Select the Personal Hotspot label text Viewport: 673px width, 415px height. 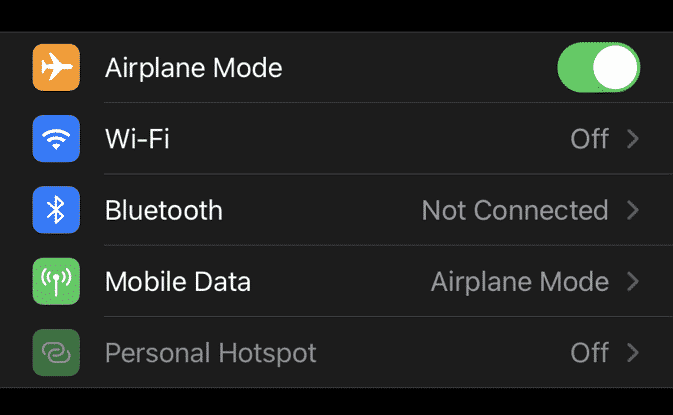[x=210, y=352]
